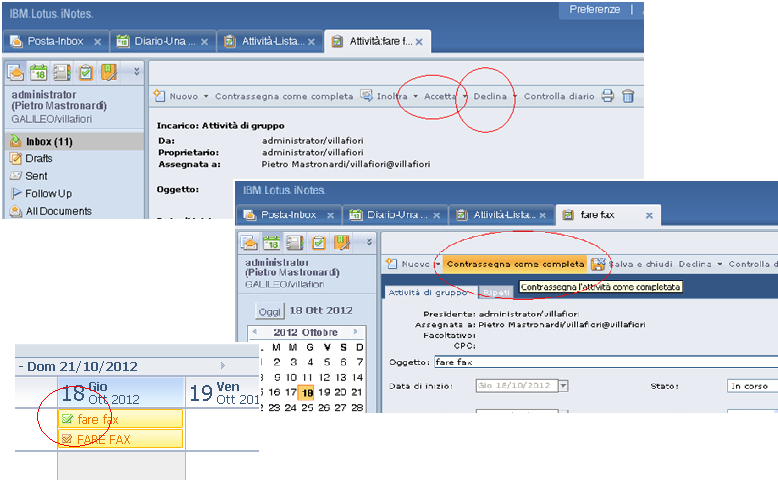Open Mail icon in lower window sidebar
Screen dimensions: 778x480
249,242
